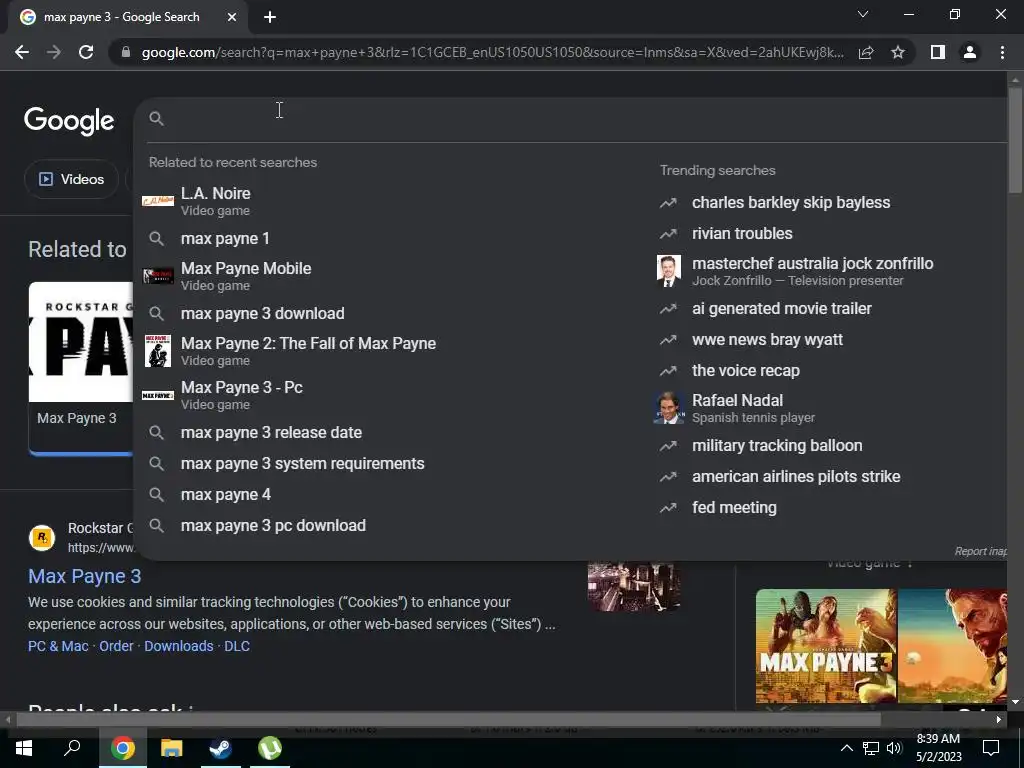Open the notification center icon
1024x768 pixels.
991,748
